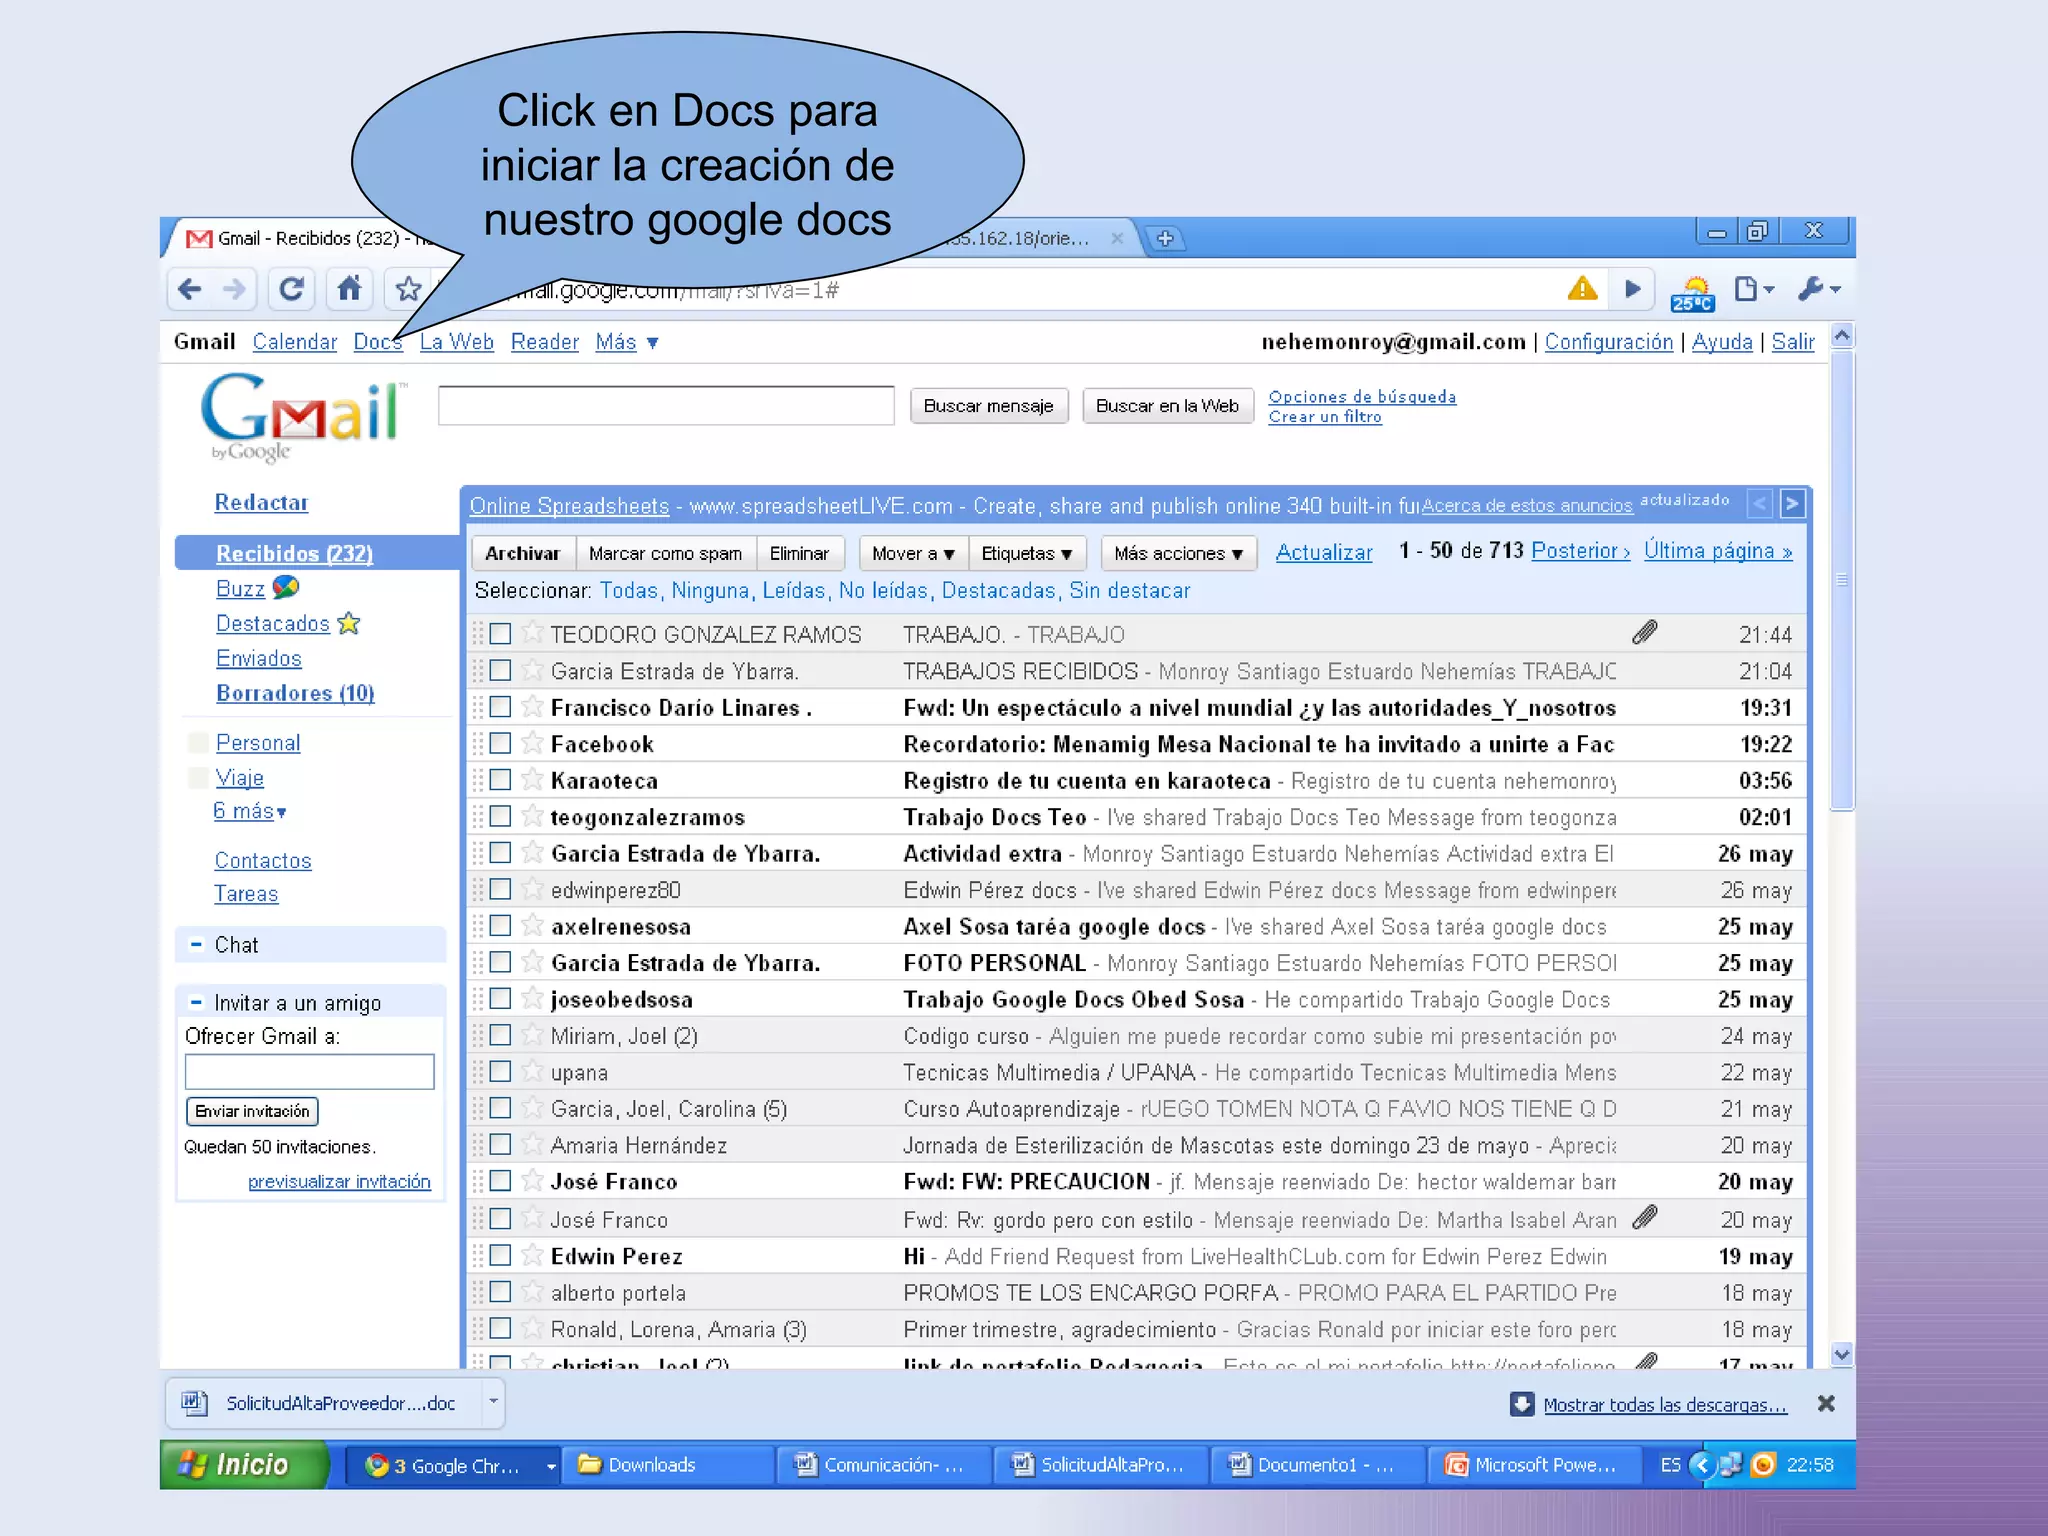Open Reader in the top navigation

pyautogui.click(x=545, y=342)
